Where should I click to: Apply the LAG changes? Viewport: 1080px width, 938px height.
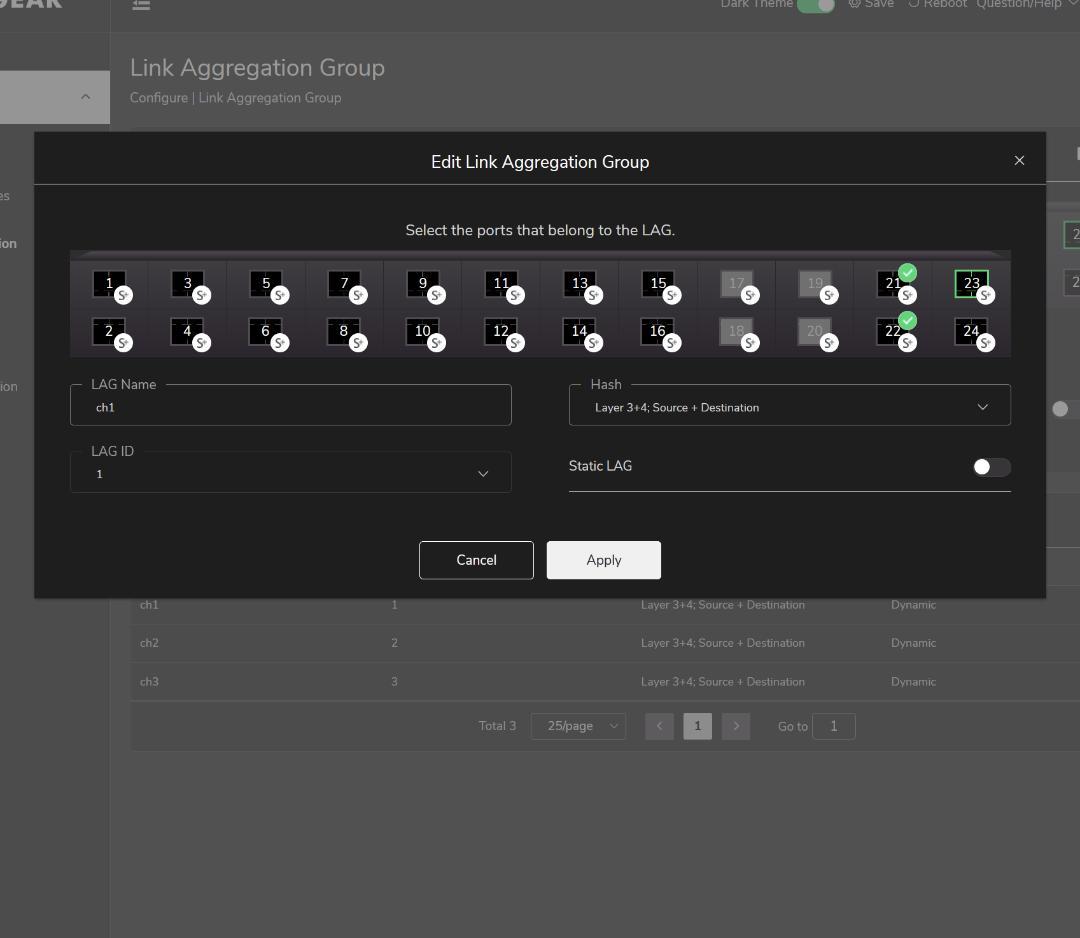pyautogui.click(x=603, y=560)
